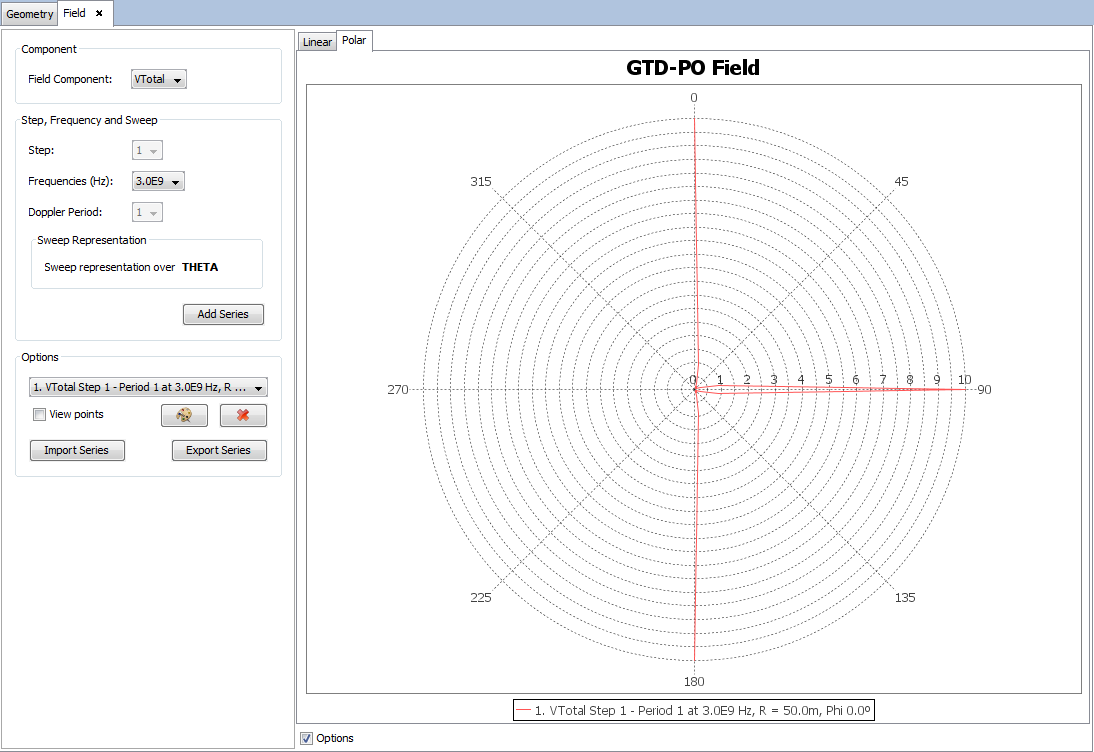Open the Doppler Period dropdown
The height and width of the screenshot is (752, 1094).
click(147, 213)
